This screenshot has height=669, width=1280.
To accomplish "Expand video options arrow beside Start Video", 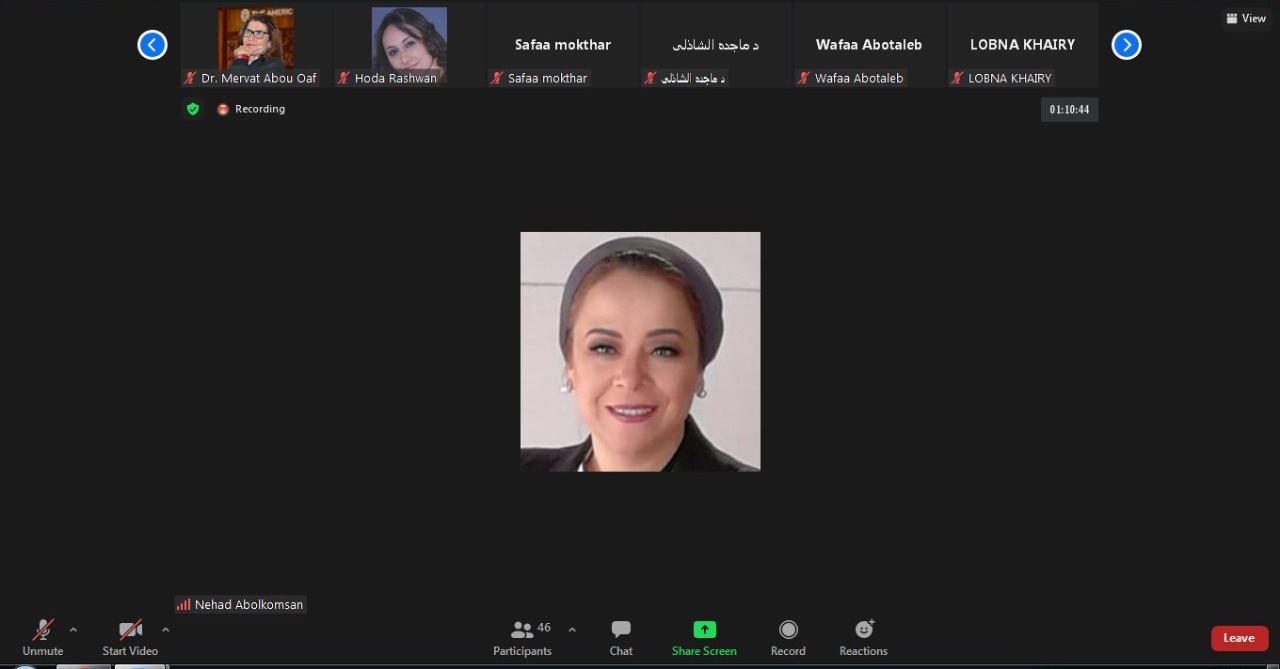I will click(165, 630).
